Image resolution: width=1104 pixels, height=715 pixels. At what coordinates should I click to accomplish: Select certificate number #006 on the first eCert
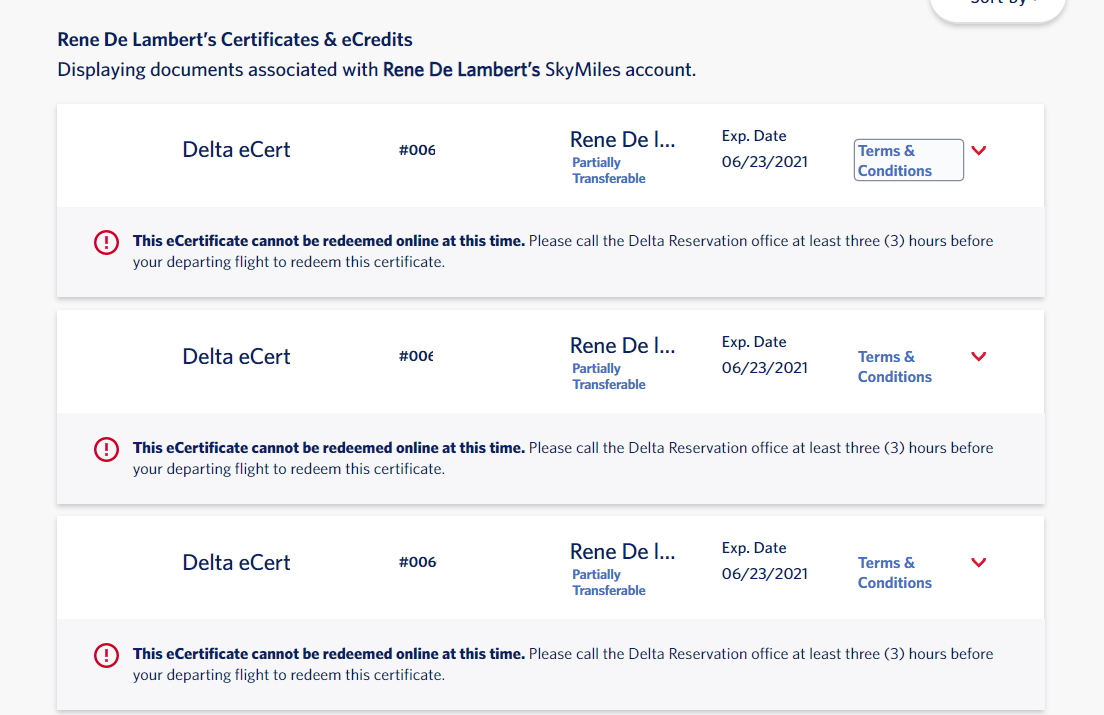[418, 150]
